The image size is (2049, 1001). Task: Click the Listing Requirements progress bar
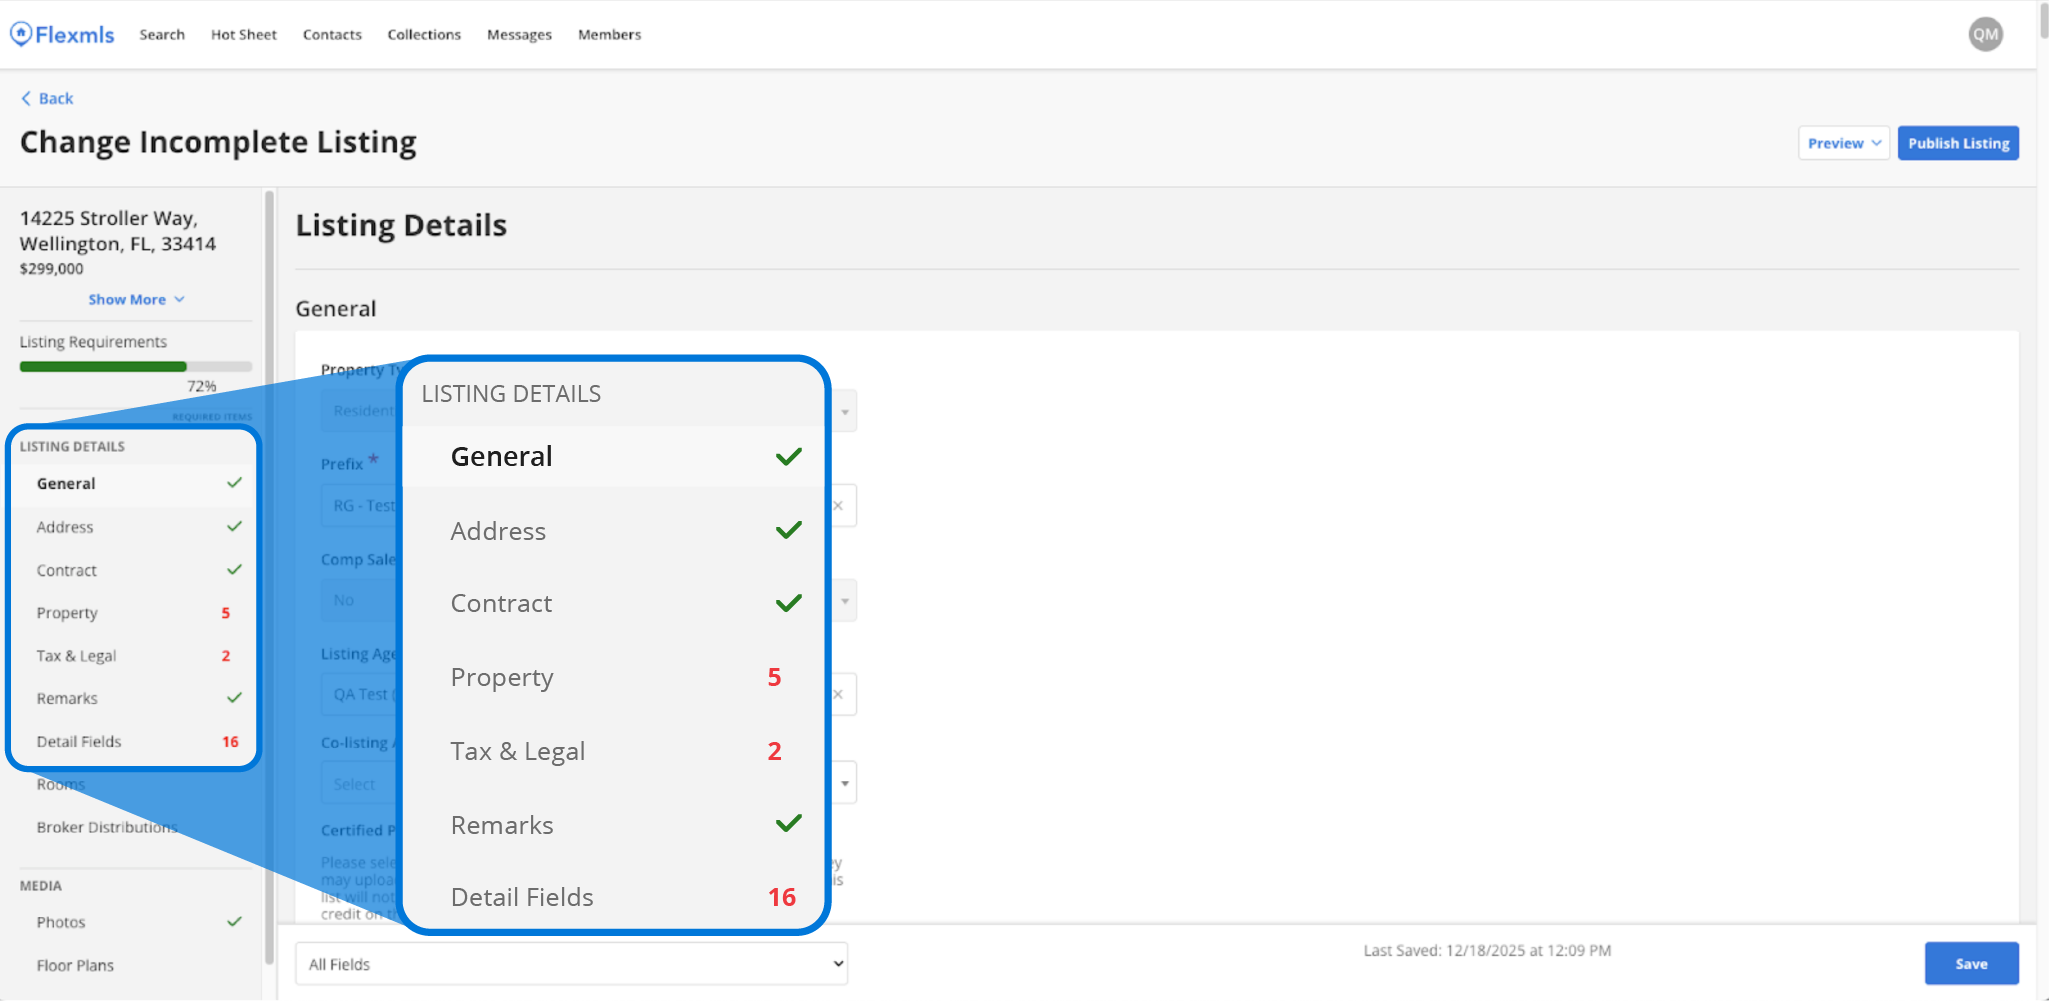pos(136,366)
